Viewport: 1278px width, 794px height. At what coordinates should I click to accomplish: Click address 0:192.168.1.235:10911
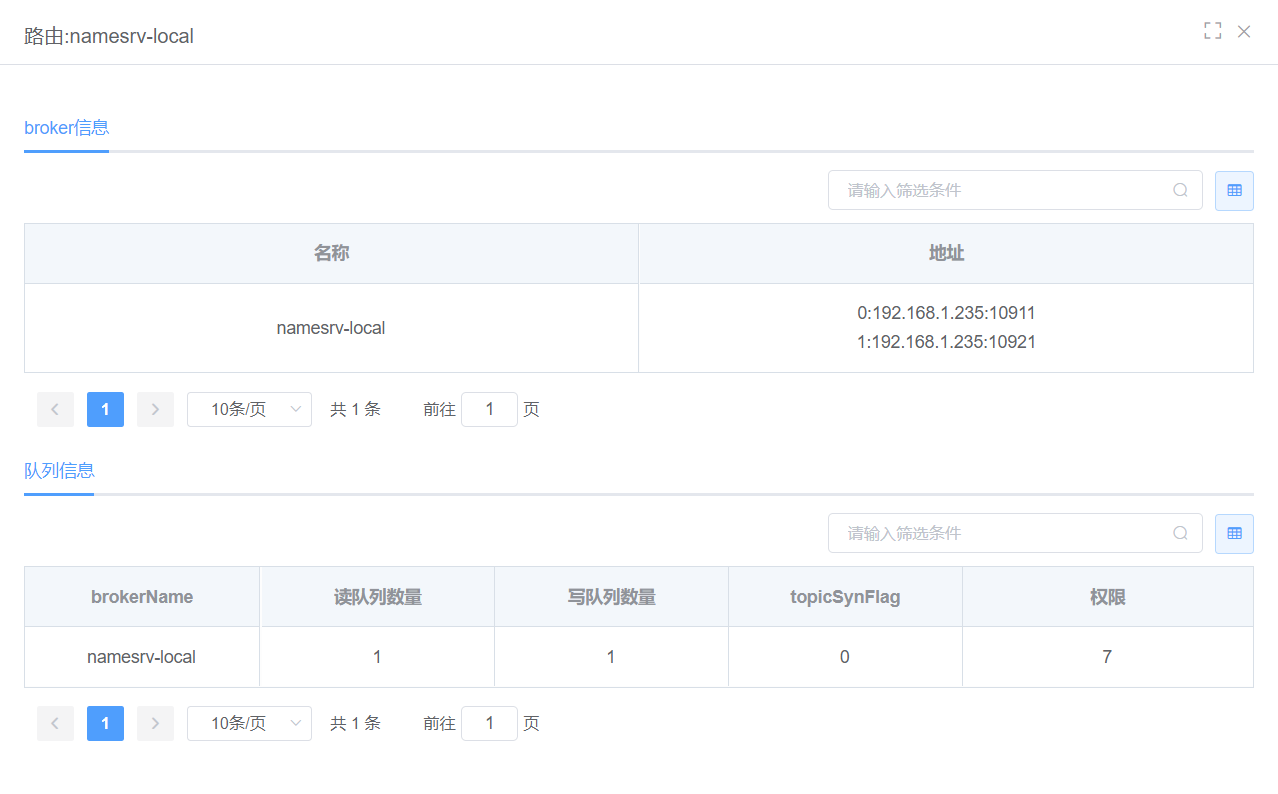coord(946,313)
